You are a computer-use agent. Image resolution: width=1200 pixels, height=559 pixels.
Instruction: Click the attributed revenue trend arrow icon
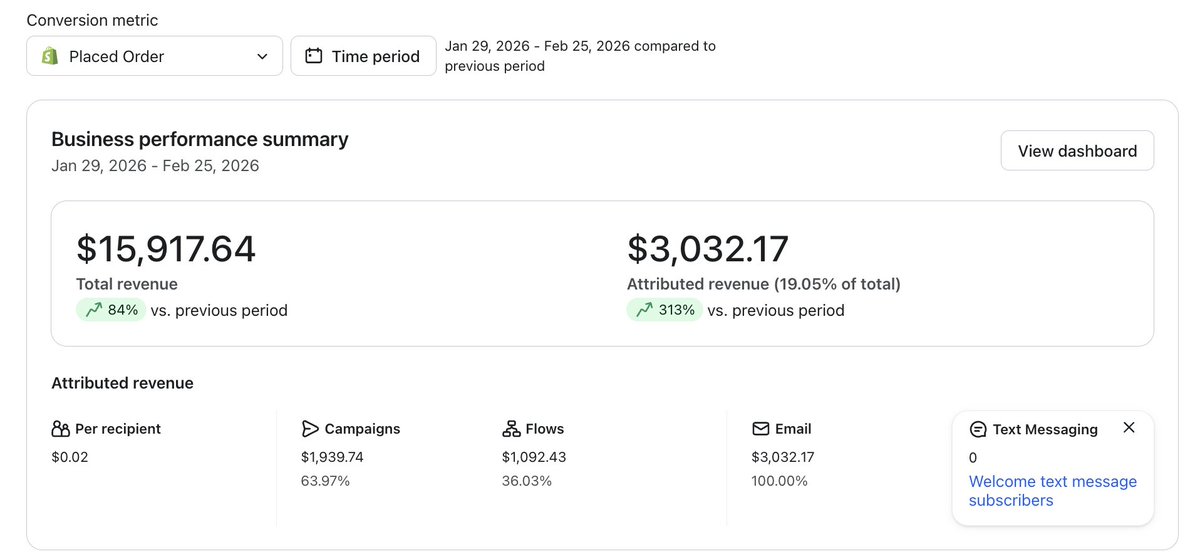pos(645,310)
